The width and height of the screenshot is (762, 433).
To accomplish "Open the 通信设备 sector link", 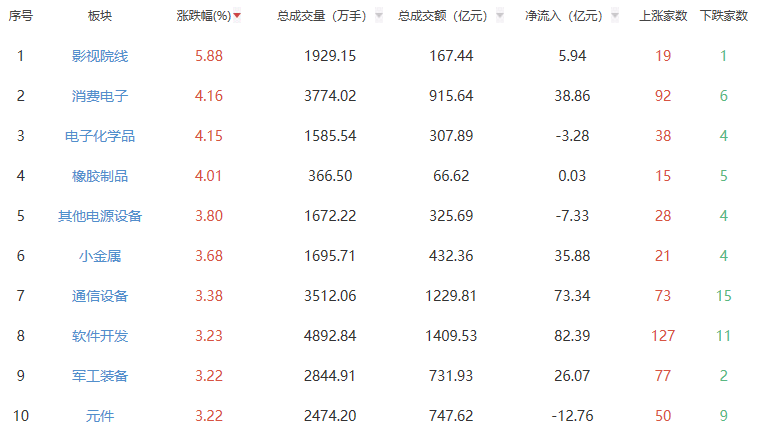I will click(100, 296).
